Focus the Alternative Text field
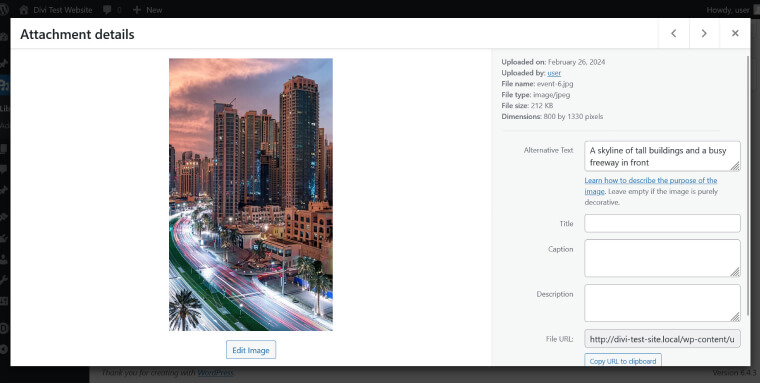760x383 pixels. point(662,156)
